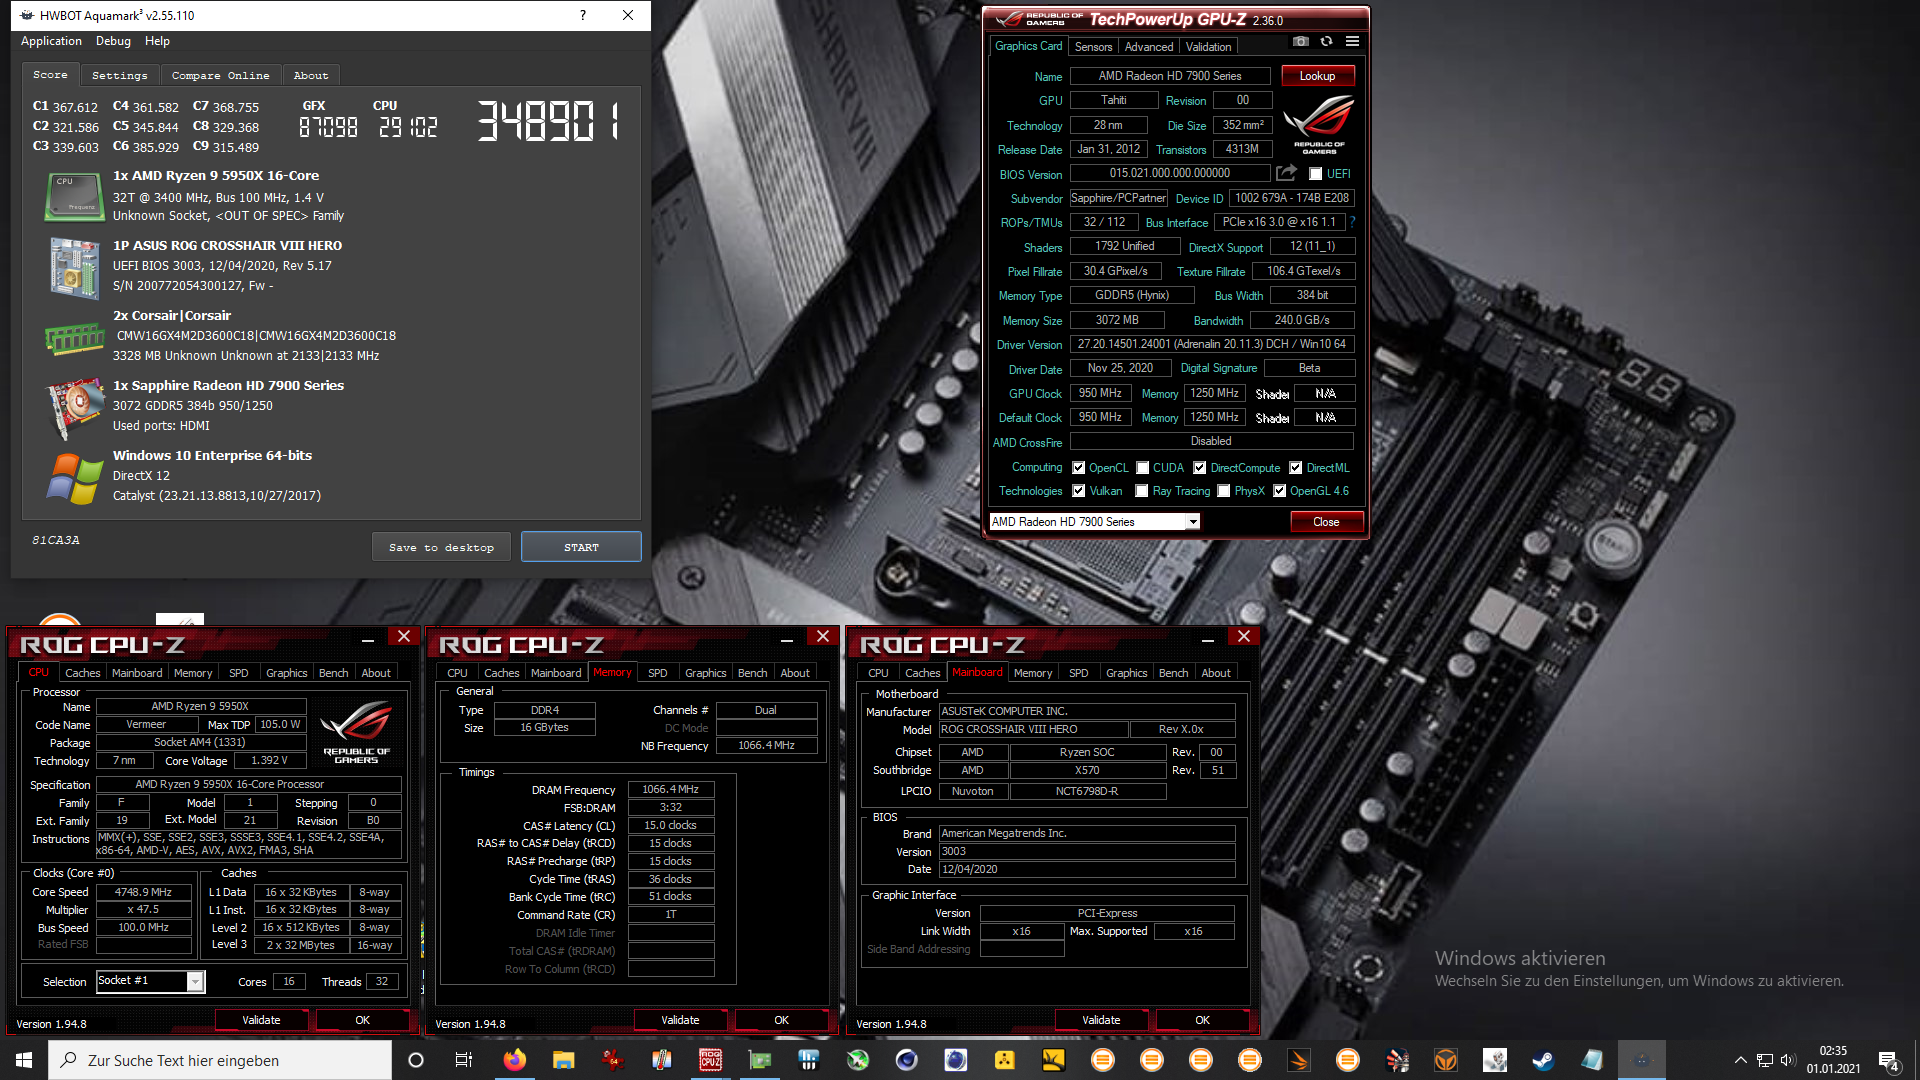Screen dimensions: 1920x1080
Task: Open the GPU-Z hamburger menu
Action: click(1352, 42)
